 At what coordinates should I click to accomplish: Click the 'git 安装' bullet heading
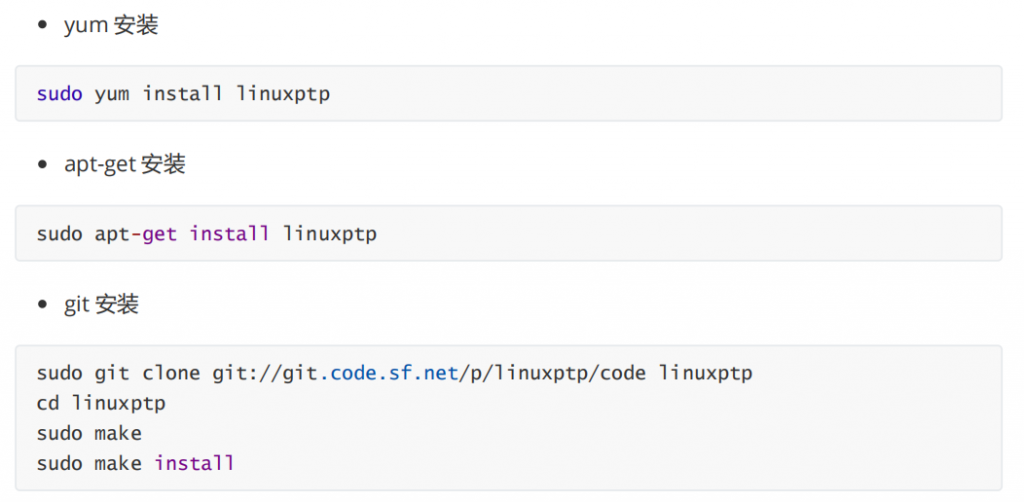(101, 304)
